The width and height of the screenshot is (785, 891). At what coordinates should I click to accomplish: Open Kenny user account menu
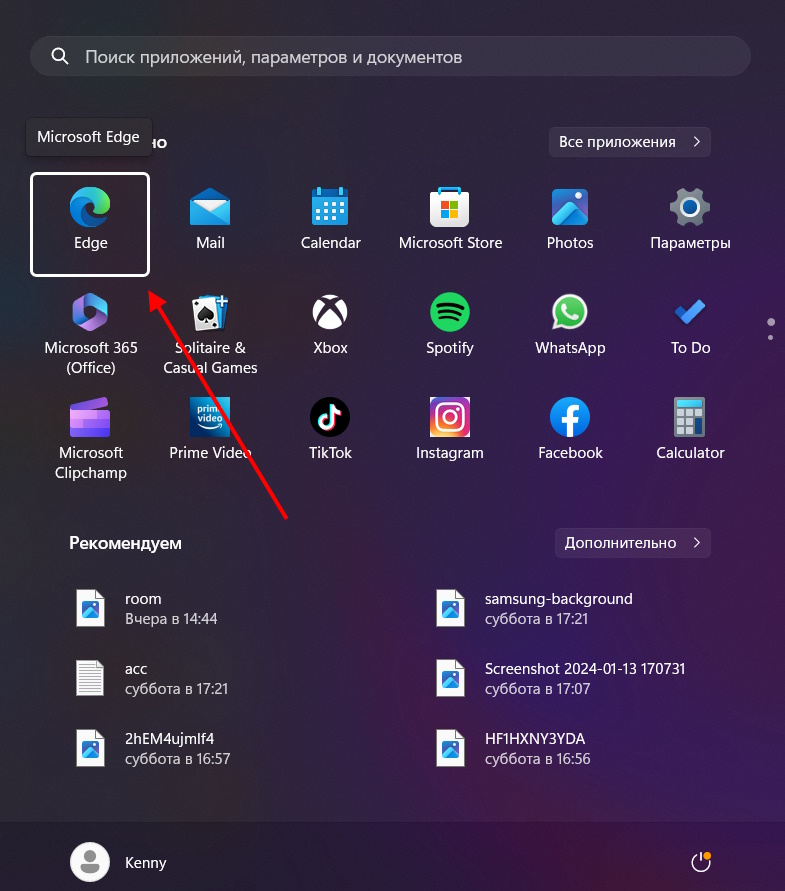tap(118, 862)
